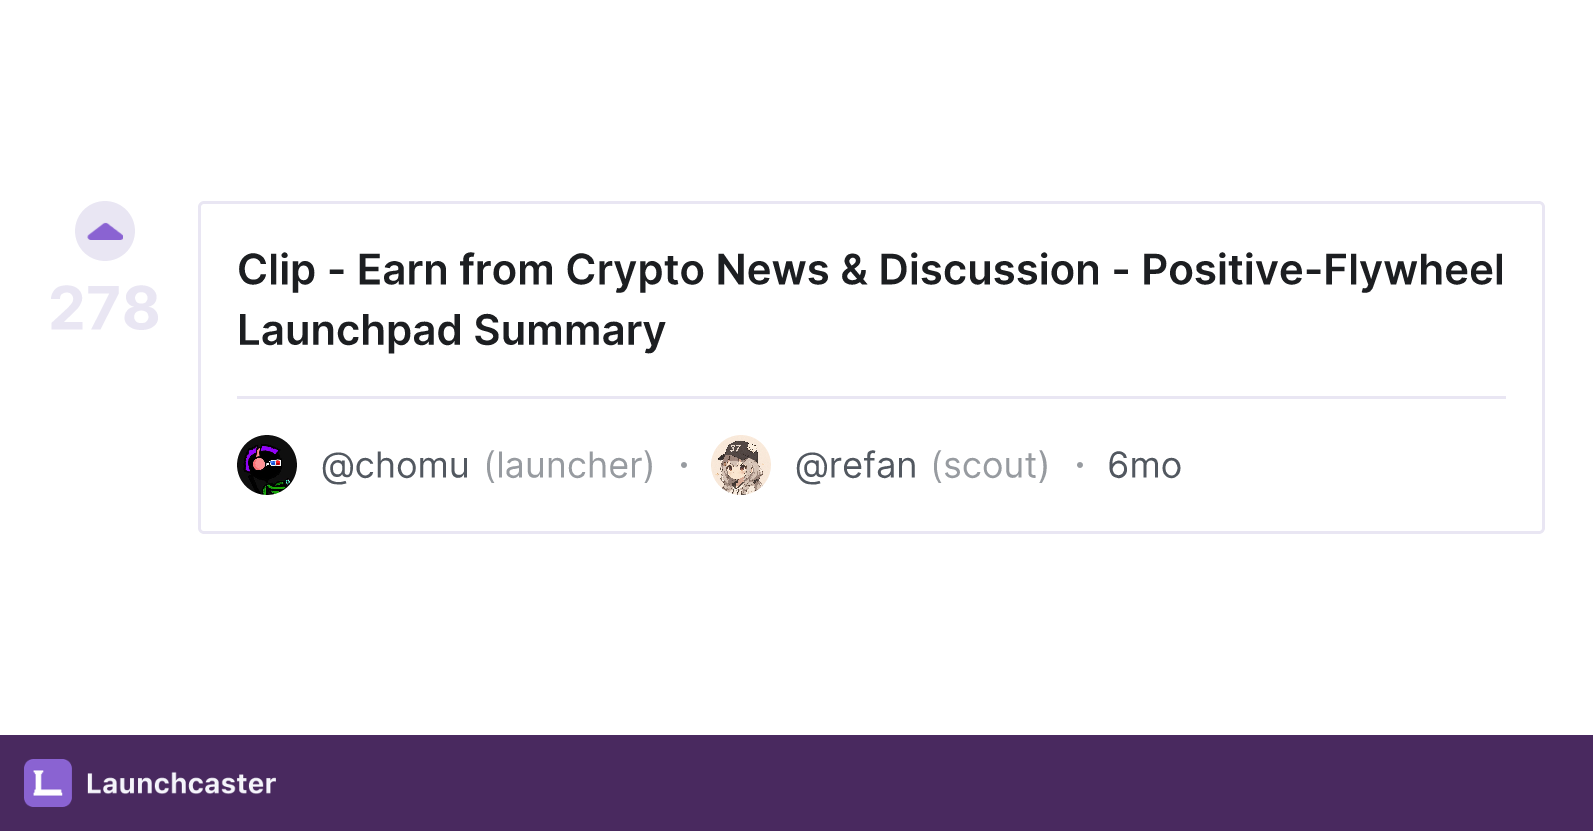Image resolution: width=1593 pixels, height=831 pixels.
Task: Click the (scout) role label
Action: click(990, 466)
